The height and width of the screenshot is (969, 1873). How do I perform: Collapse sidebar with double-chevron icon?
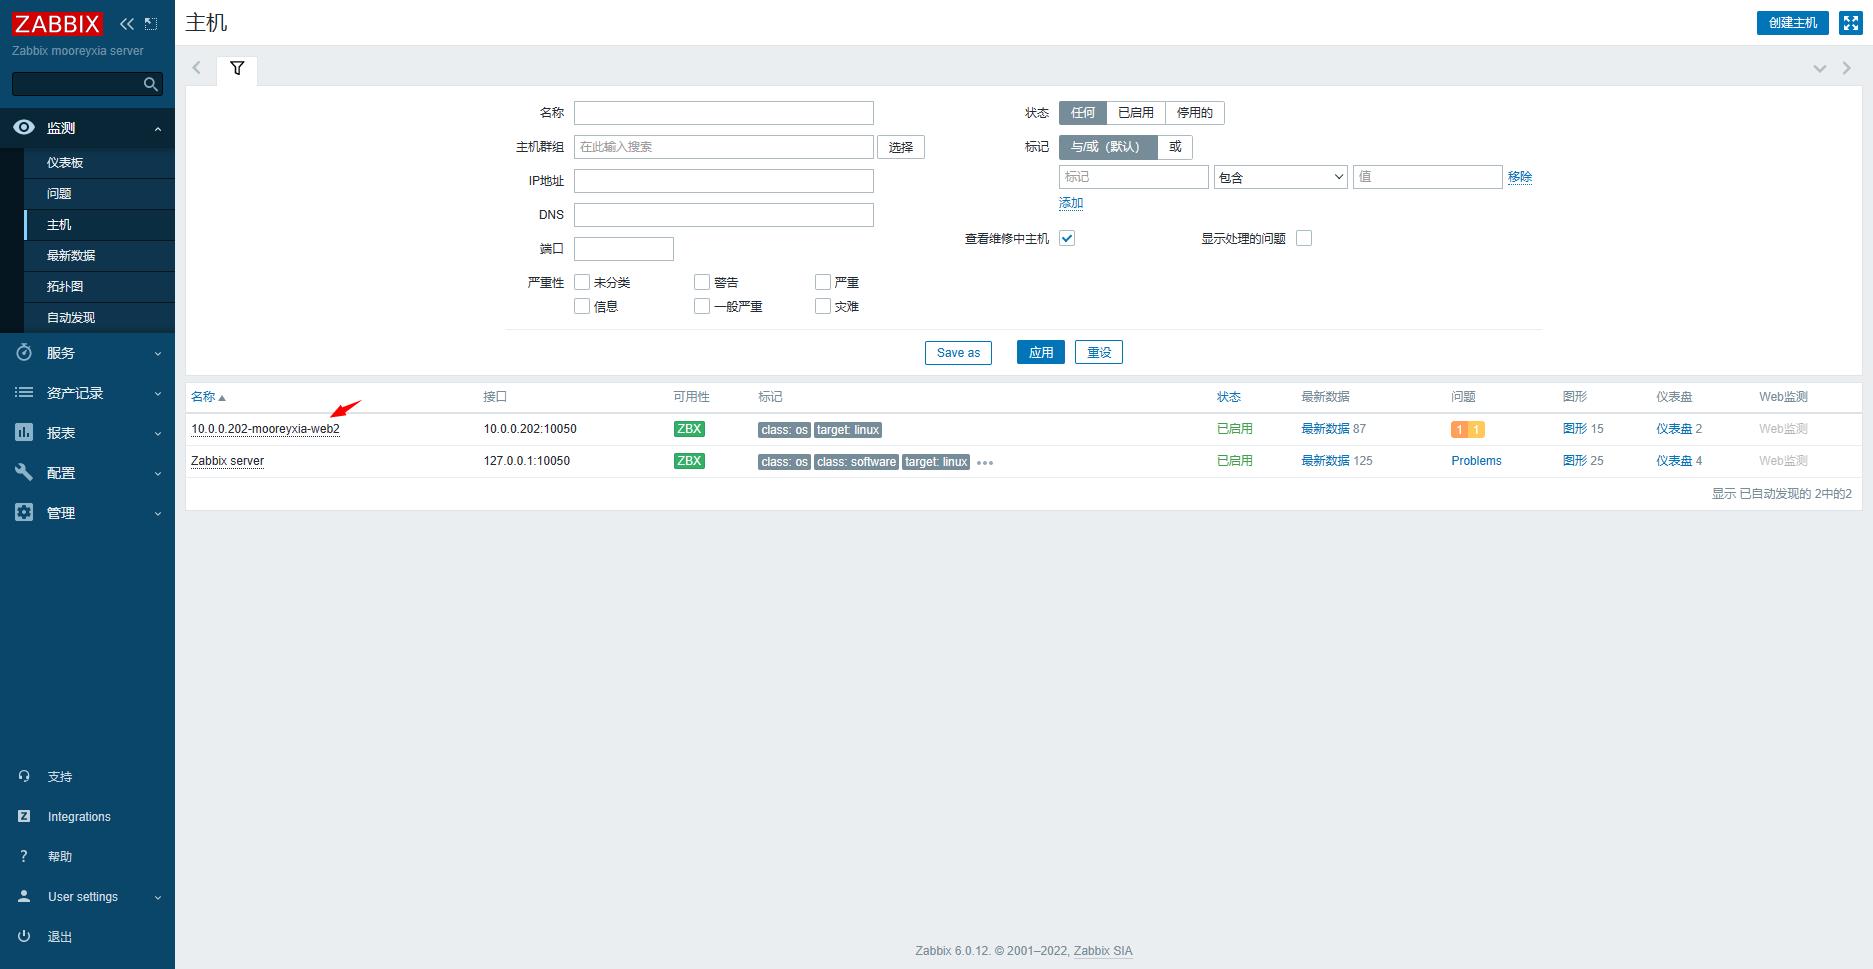pyautogui.click(x=127, y=23)
